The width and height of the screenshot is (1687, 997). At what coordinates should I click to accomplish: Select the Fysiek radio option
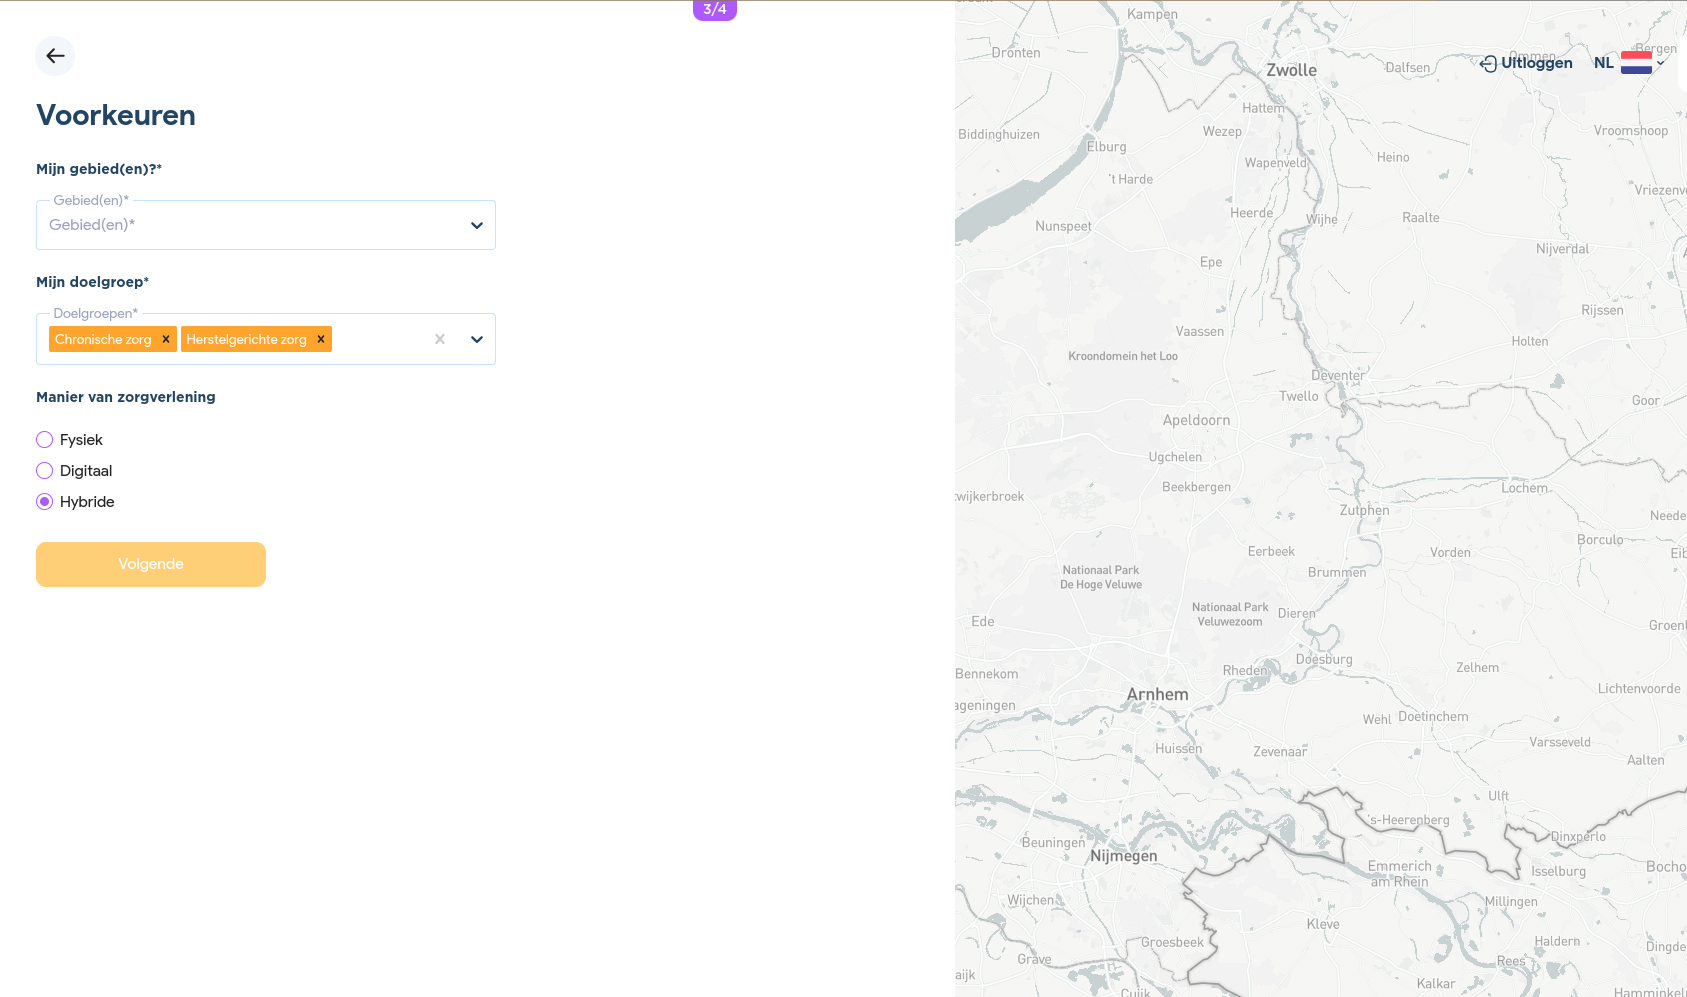coord(45,440)
